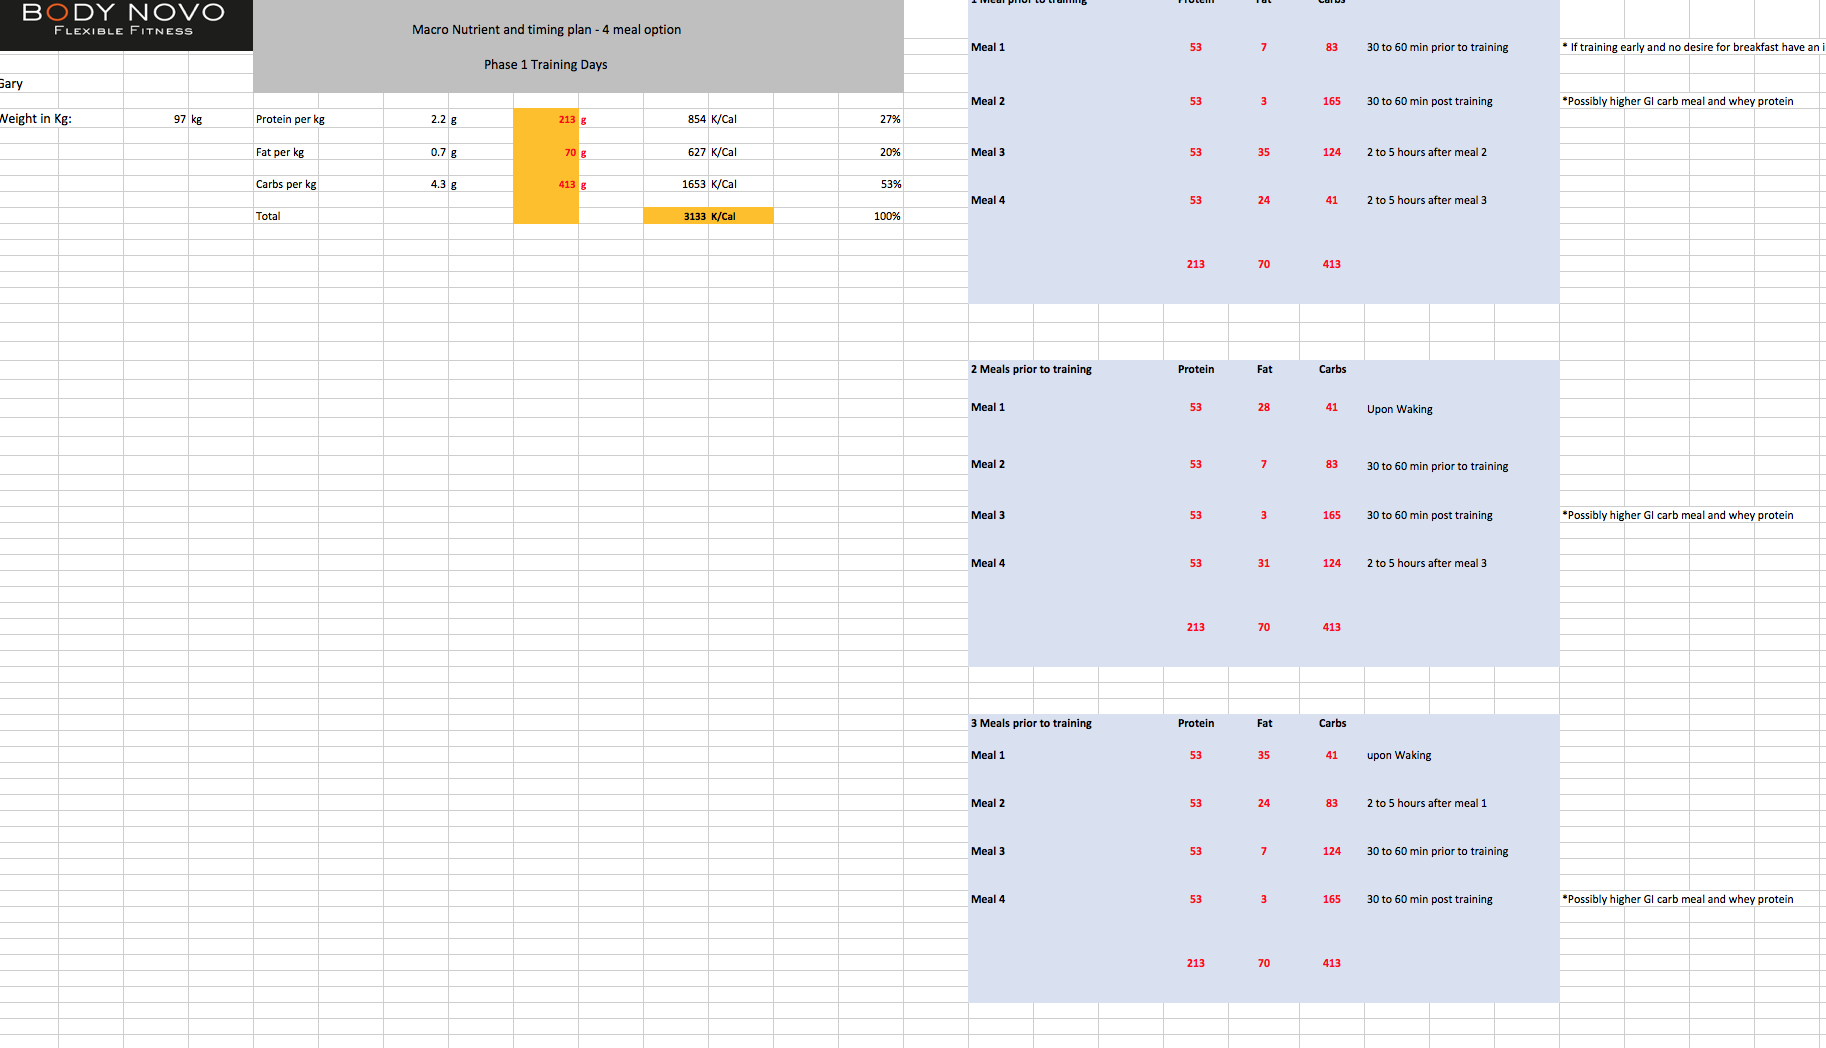
Task: Click the weight value cell '97'
Action: coord(180,119)
